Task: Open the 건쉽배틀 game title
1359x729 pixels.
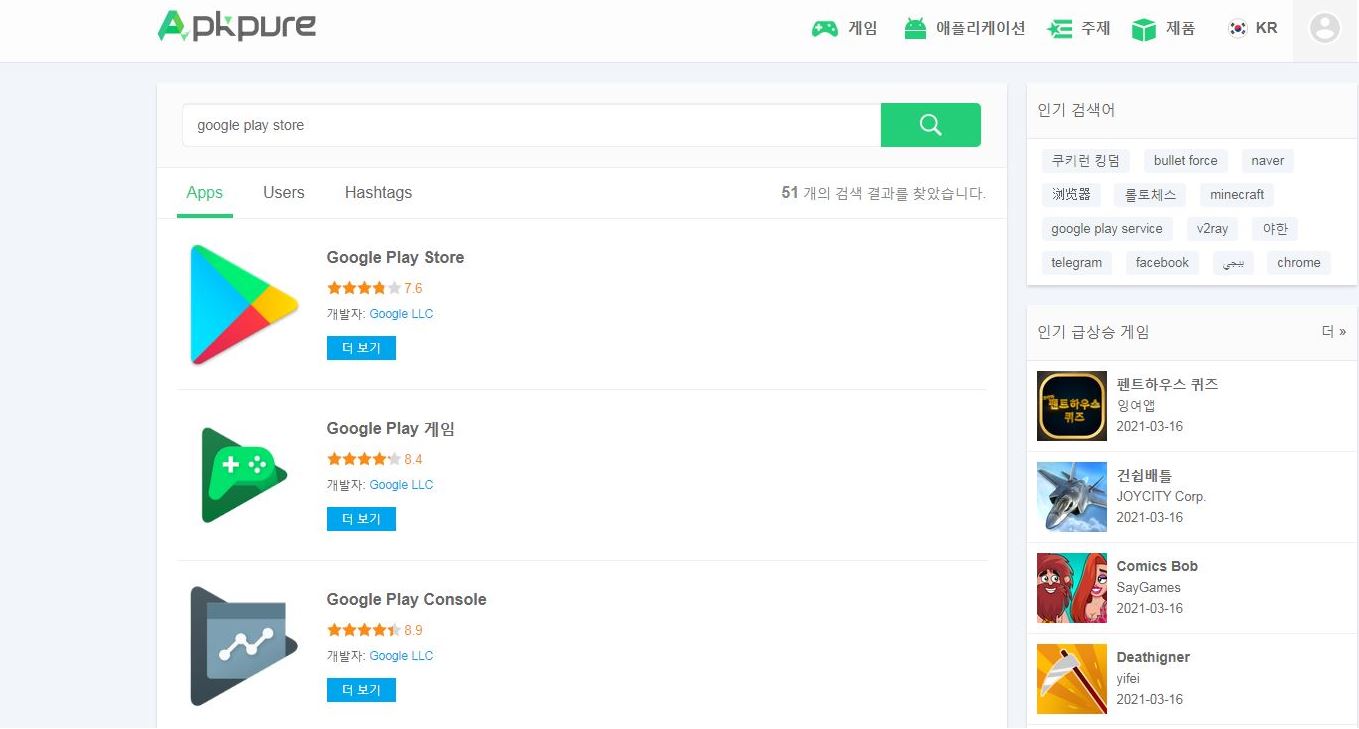Action: point(1144,475)
